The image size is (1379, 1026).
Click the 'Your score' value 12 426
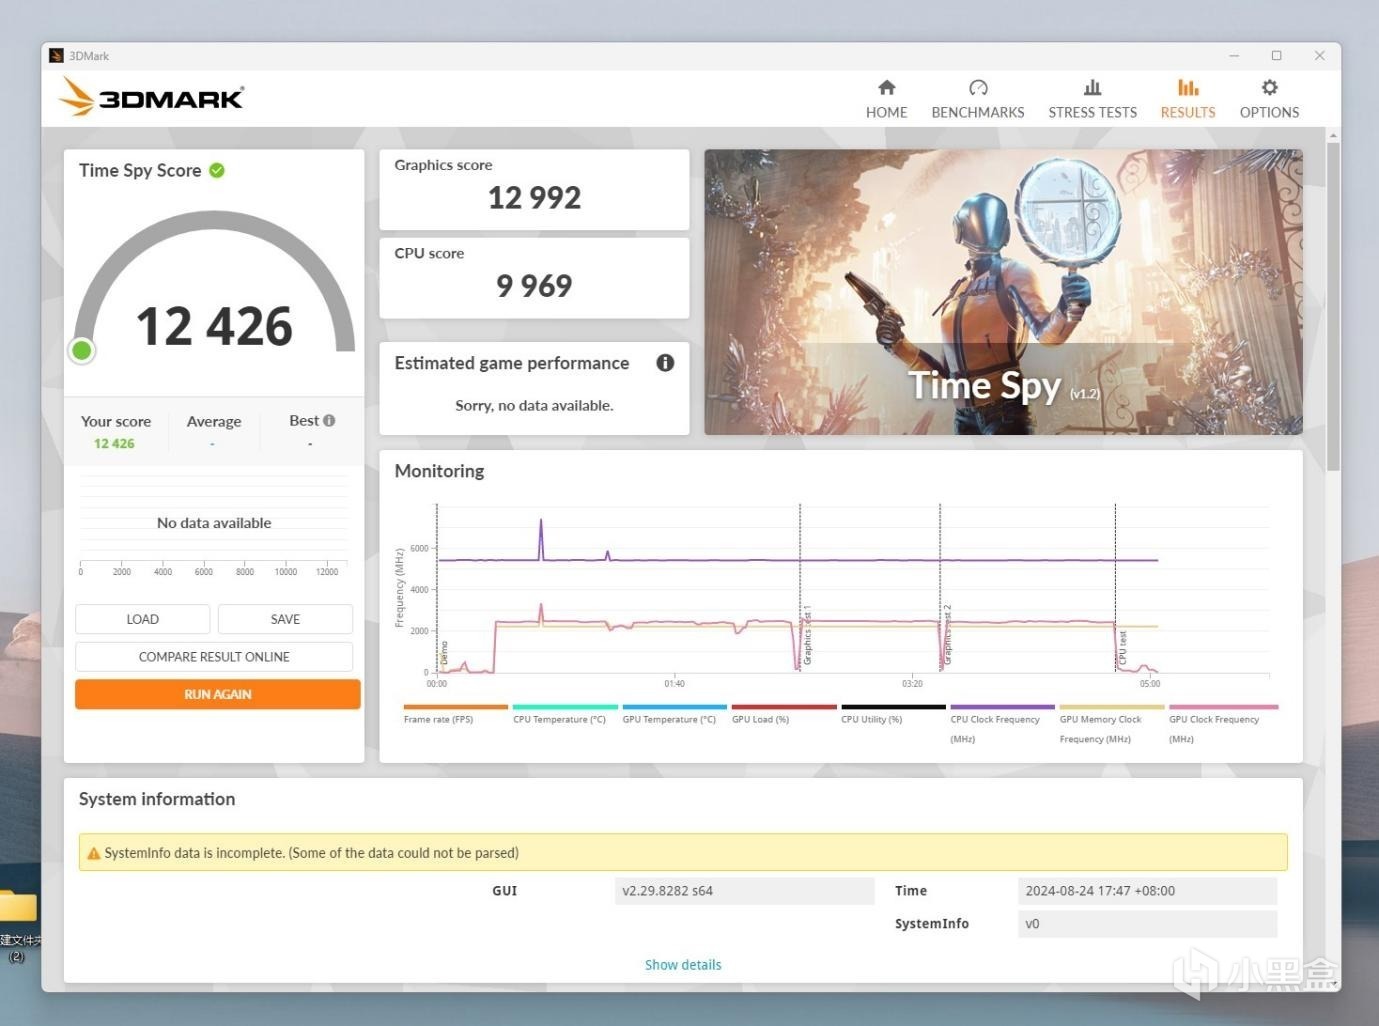click(x=114, y=443)
